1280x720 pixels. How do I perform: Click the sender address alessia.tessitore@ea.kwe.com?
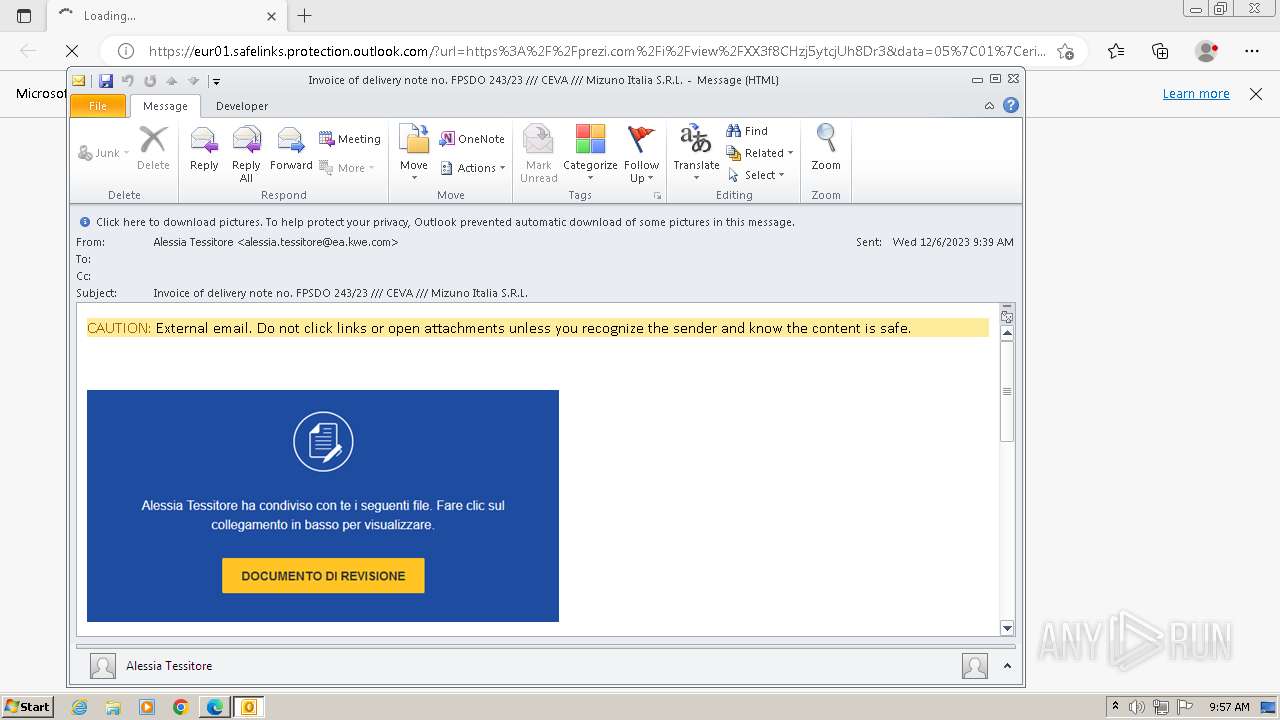click(317, 242)
